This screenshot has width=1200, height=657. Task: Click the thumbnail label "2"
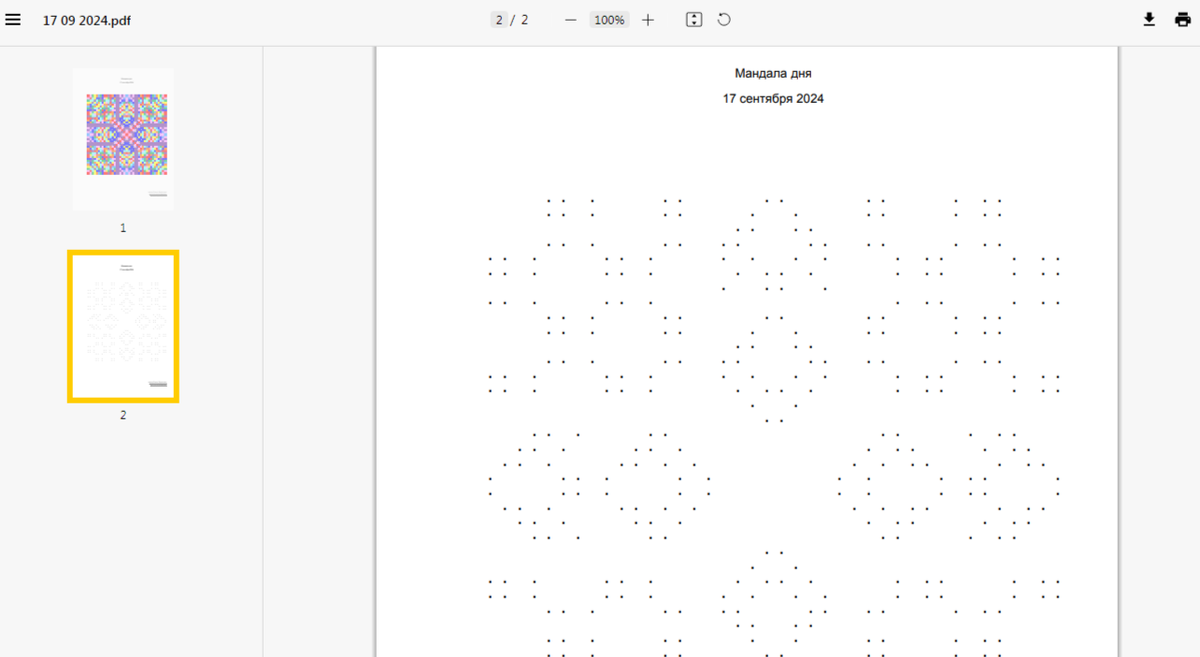pyautogui.click(x=123, y=415)
